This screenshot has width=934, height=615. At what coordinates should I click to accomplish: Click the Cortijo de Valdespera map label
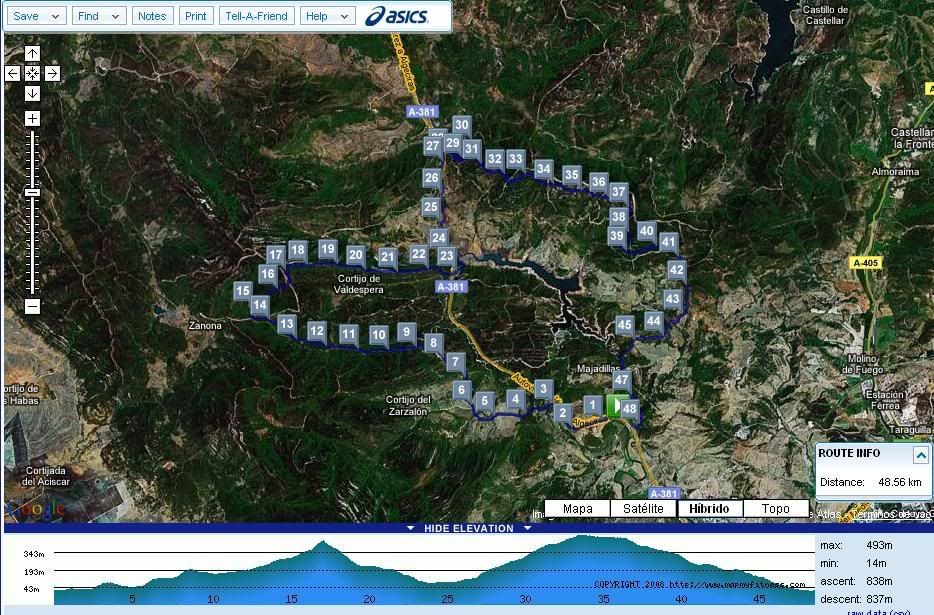tap(359, 284)
